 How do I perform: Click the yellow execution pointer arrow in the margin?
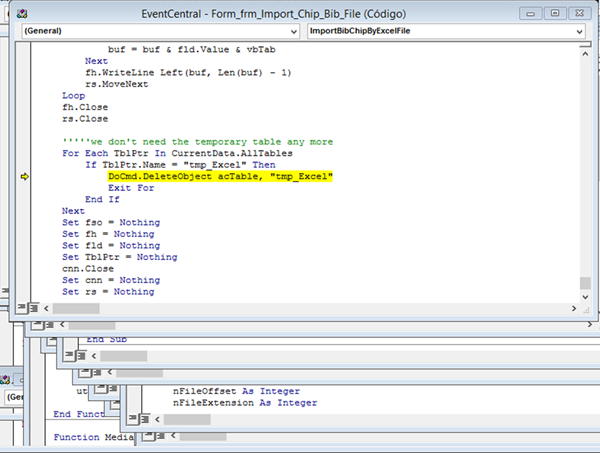coord(25,176)
